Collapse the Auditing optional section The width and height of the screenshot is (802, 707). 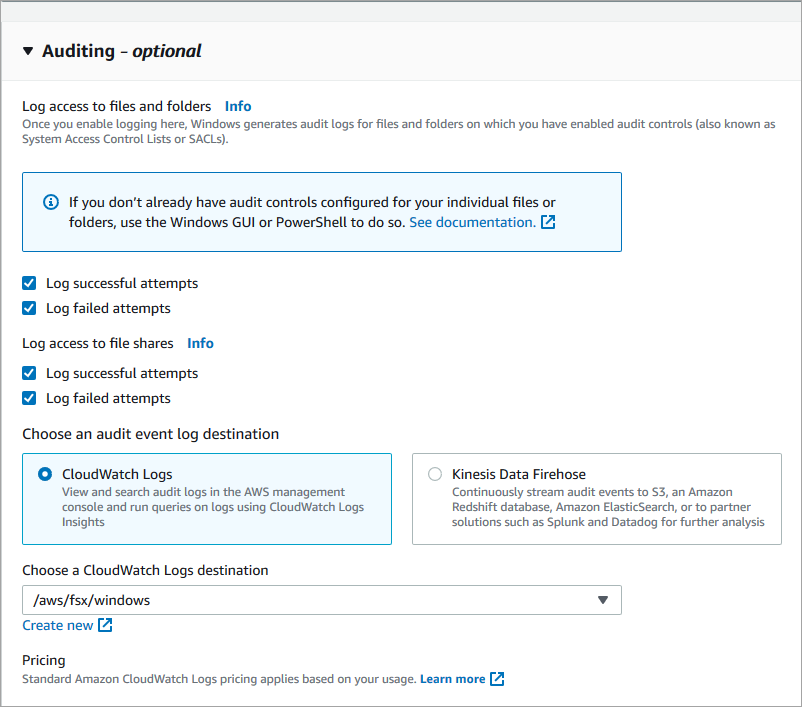[x=27, y=51]
